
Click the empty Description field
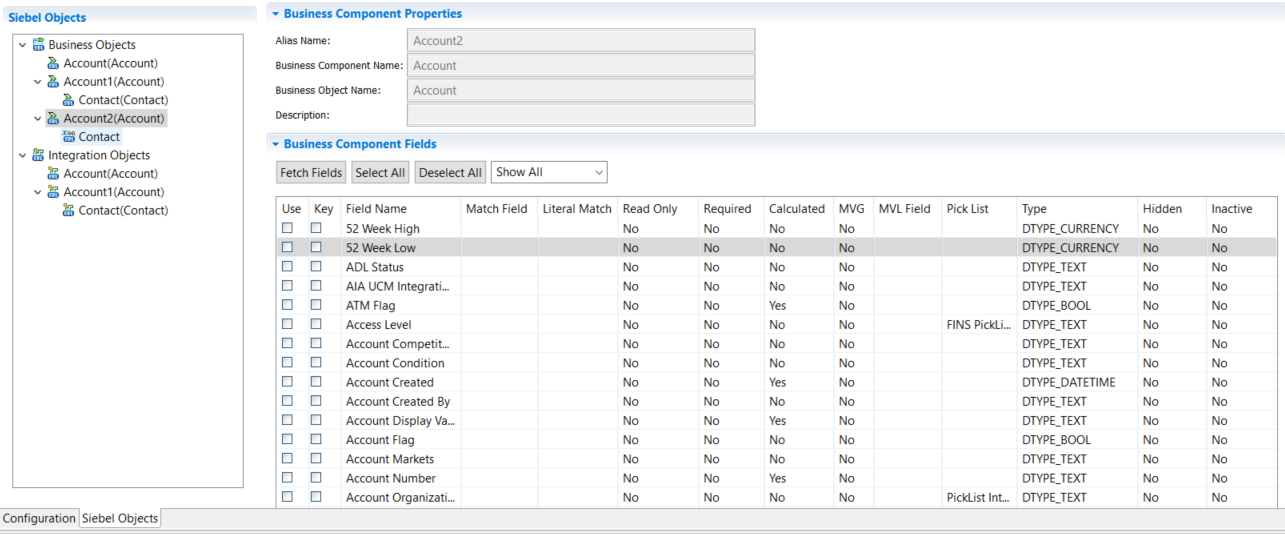pyautogui.click(x=581, y=115)
